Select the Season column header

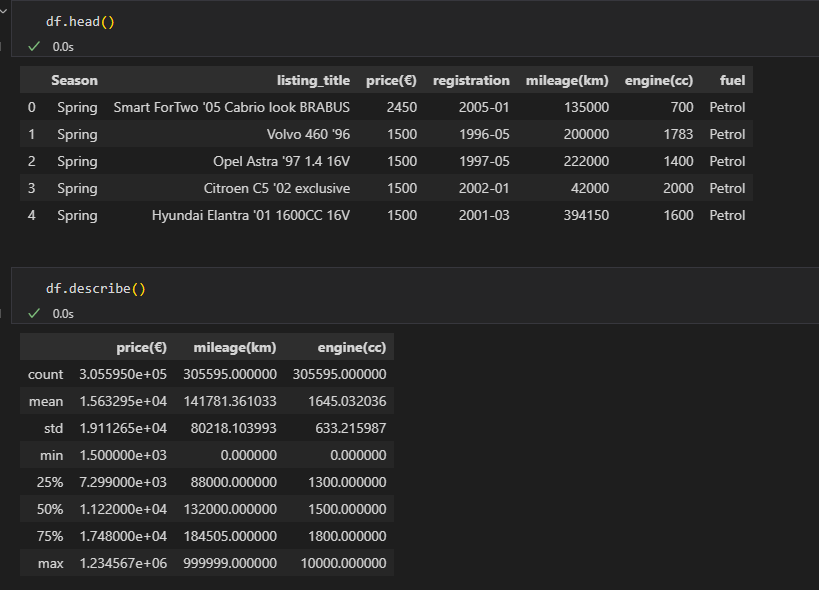(x=74, y=80)
